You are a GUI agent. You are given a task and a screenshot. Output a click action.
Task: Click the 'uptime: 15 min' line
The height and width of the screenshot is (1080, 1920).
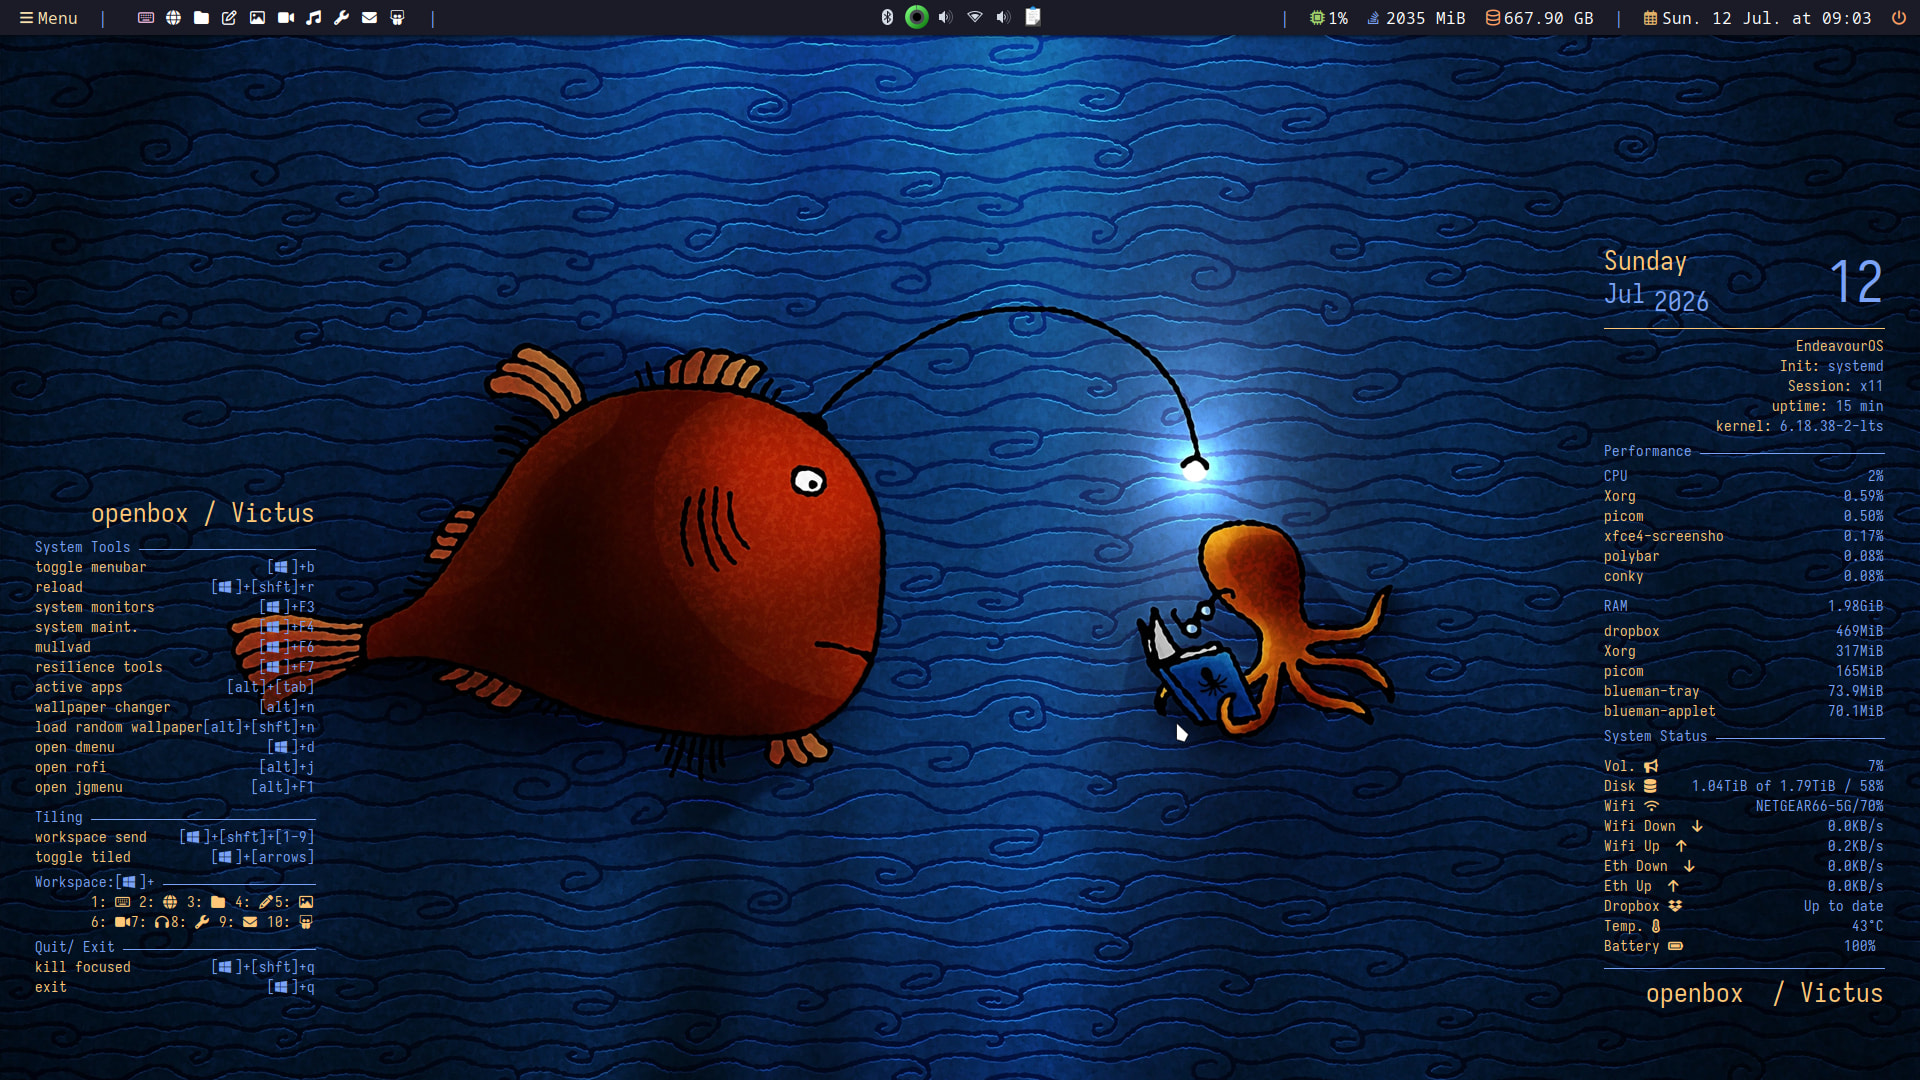pos(1827,406)
